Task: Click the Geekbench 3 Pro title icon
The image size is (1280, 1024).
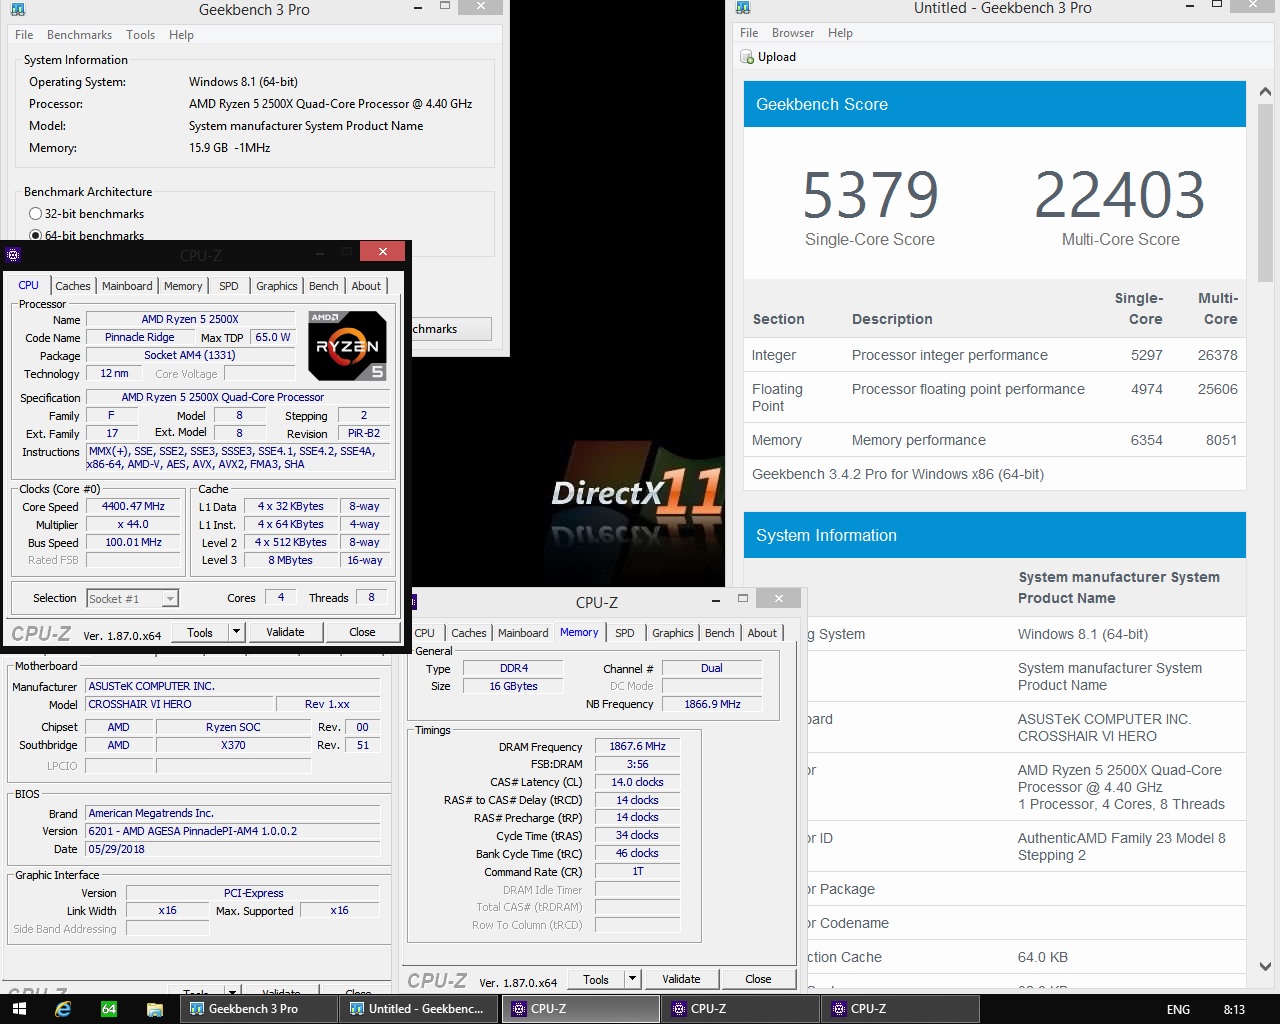Action: (x=19, y=9)
